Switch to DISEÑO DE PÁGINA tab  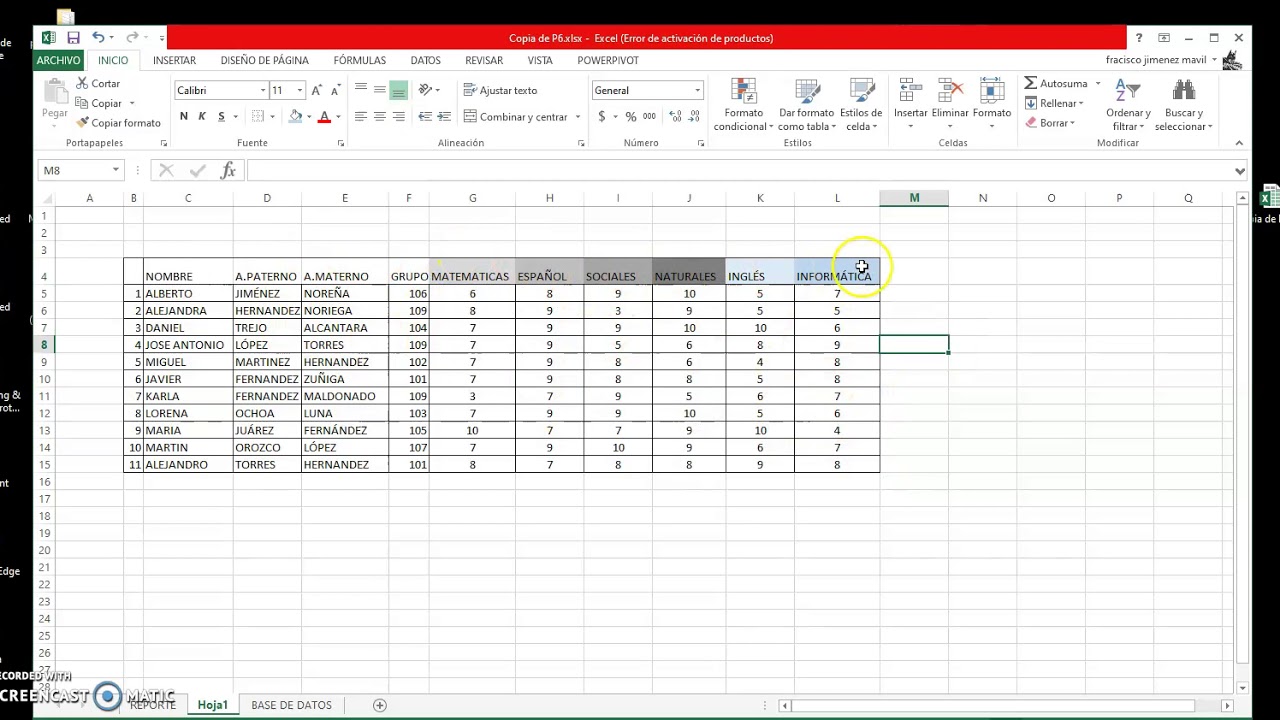(264, 60)
